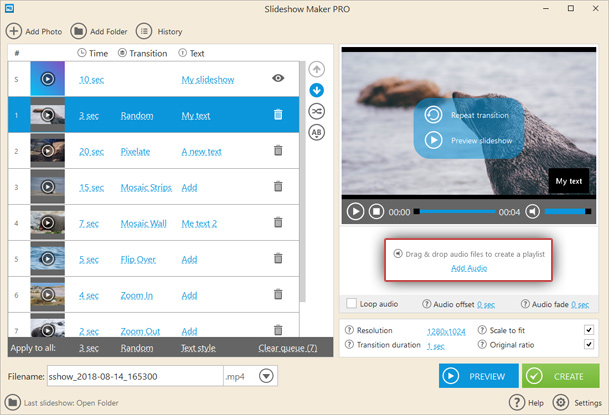Edit 'Me text 2' caption link
The image size is (609, 415).
[199, 224]
